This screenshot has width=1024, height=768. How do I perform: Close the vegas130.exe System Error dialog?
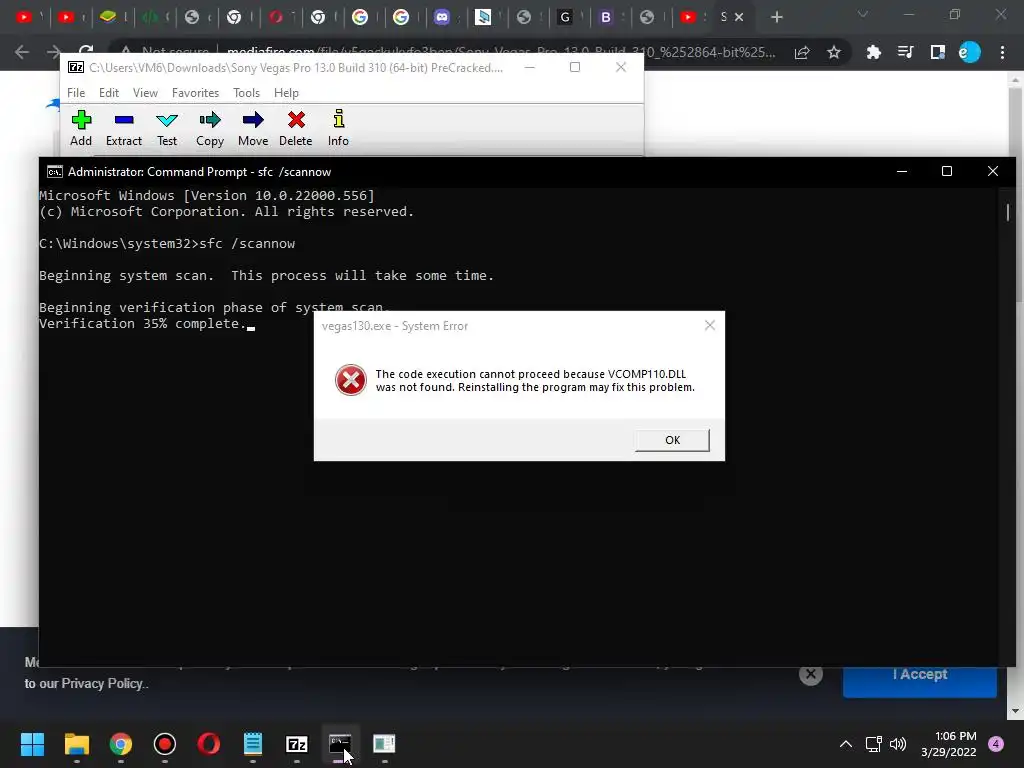(x=710, y=325)
